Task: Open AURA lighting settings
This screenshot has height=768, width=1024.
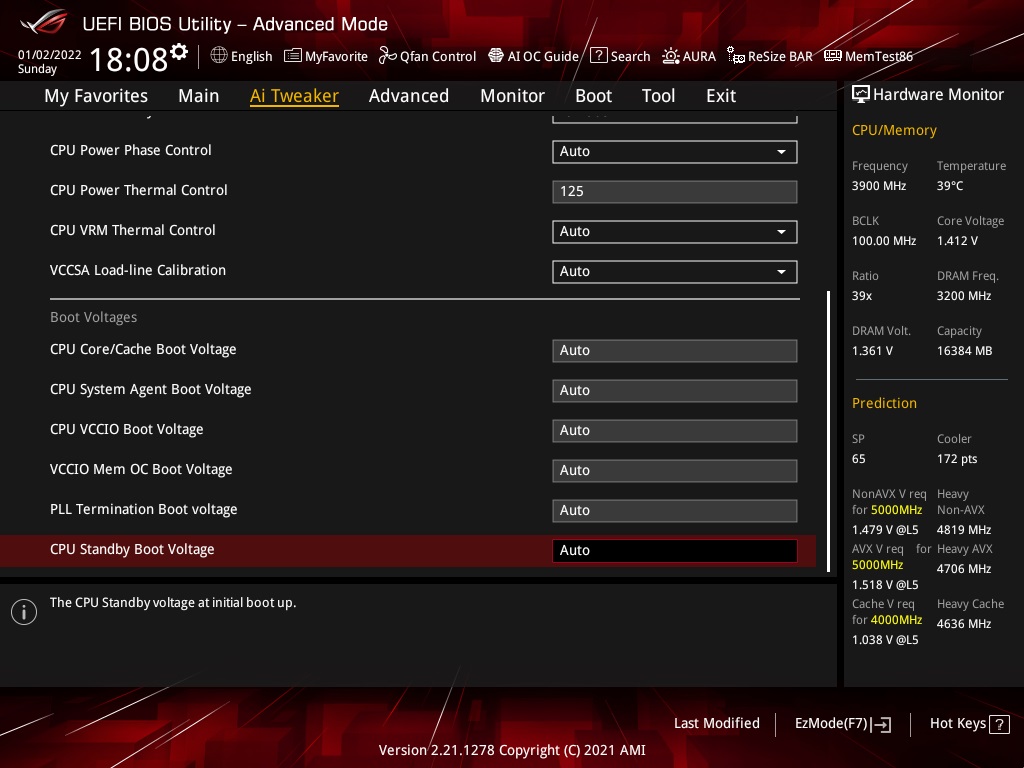Action: [689, 56]
